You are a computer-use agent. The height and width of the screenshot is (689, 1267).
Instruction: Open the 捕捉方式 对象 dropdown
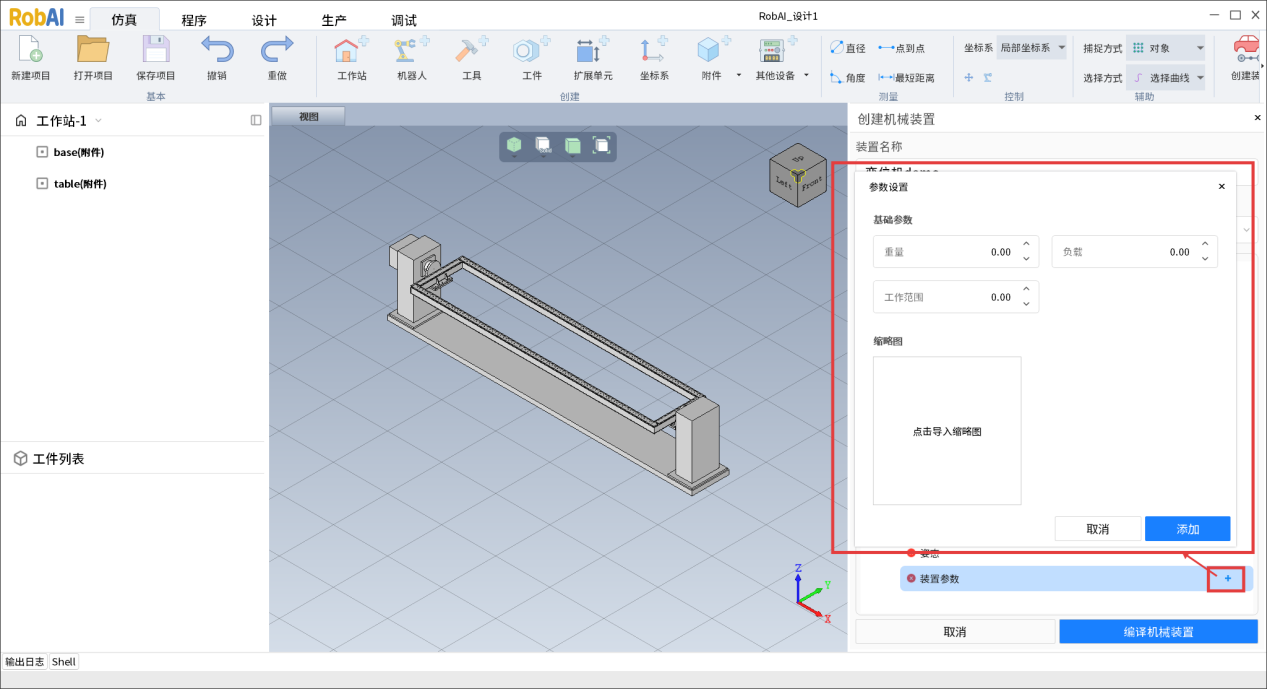click(x=1166, y=48)
